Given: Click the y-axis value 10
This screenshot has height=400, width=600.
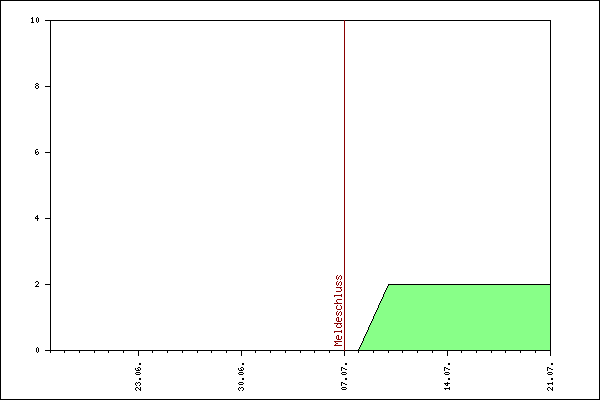Looking at the screenshot, I should point(36,20).
